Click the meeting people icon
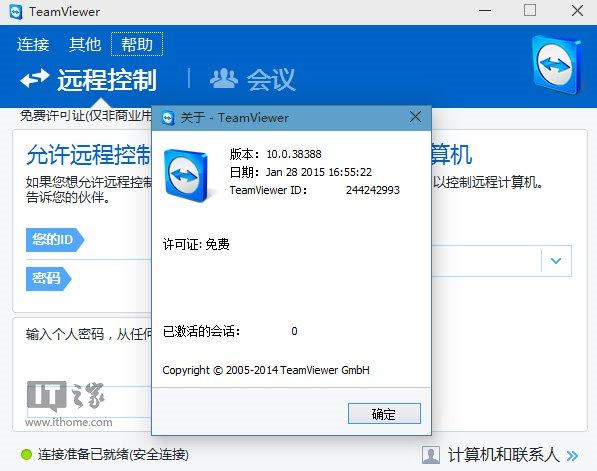Screen dimensions: 597x471 click(x=224, y=78)
